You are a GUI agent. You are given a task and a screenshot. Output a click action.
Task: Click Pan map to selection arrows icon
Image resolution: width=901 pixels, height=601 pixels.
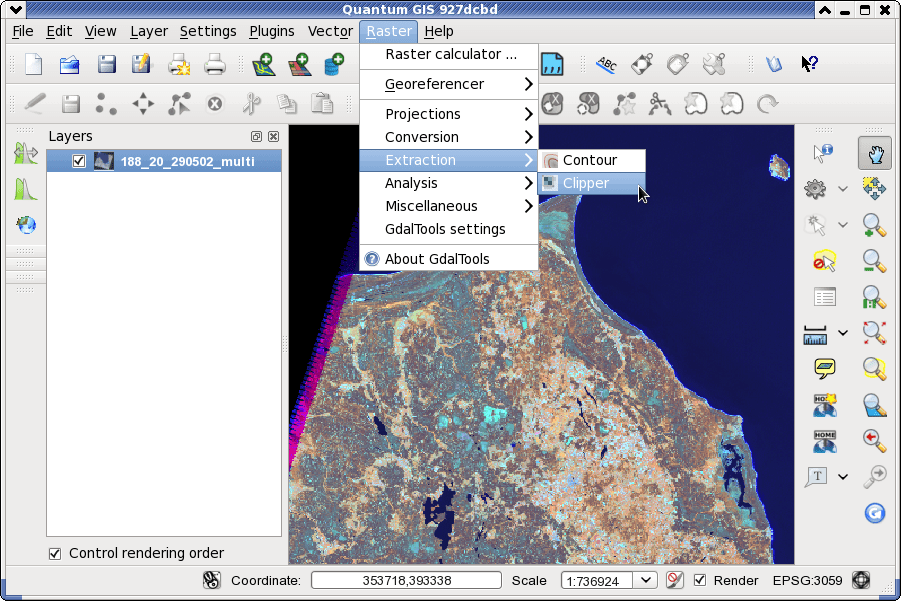pyautogui.click(x=874, y=188)
